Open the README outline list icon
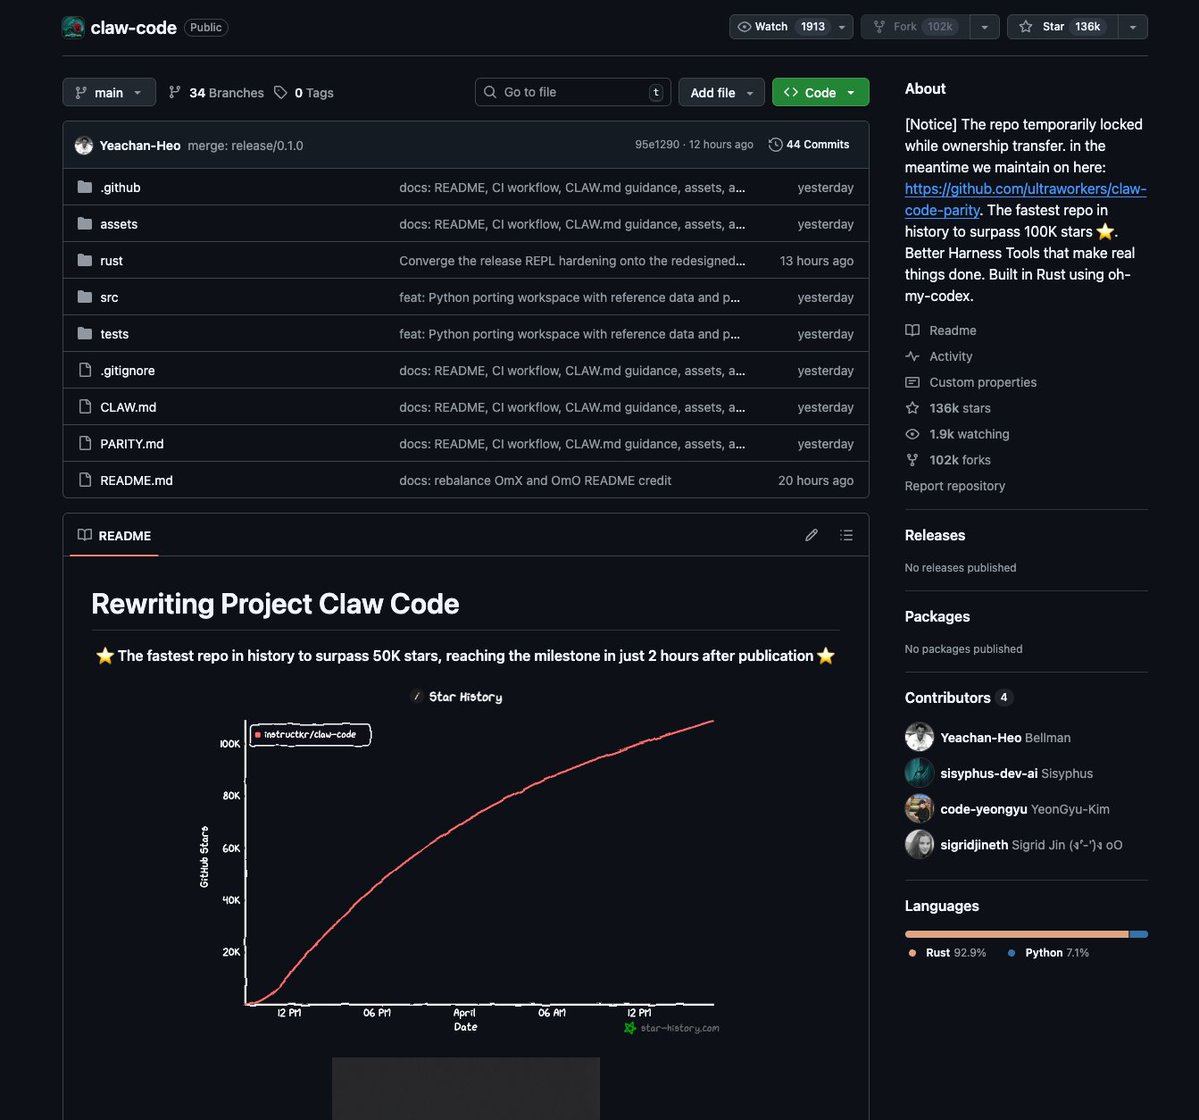This screenshot has height=1120, width=1199. tap(846, 535)
